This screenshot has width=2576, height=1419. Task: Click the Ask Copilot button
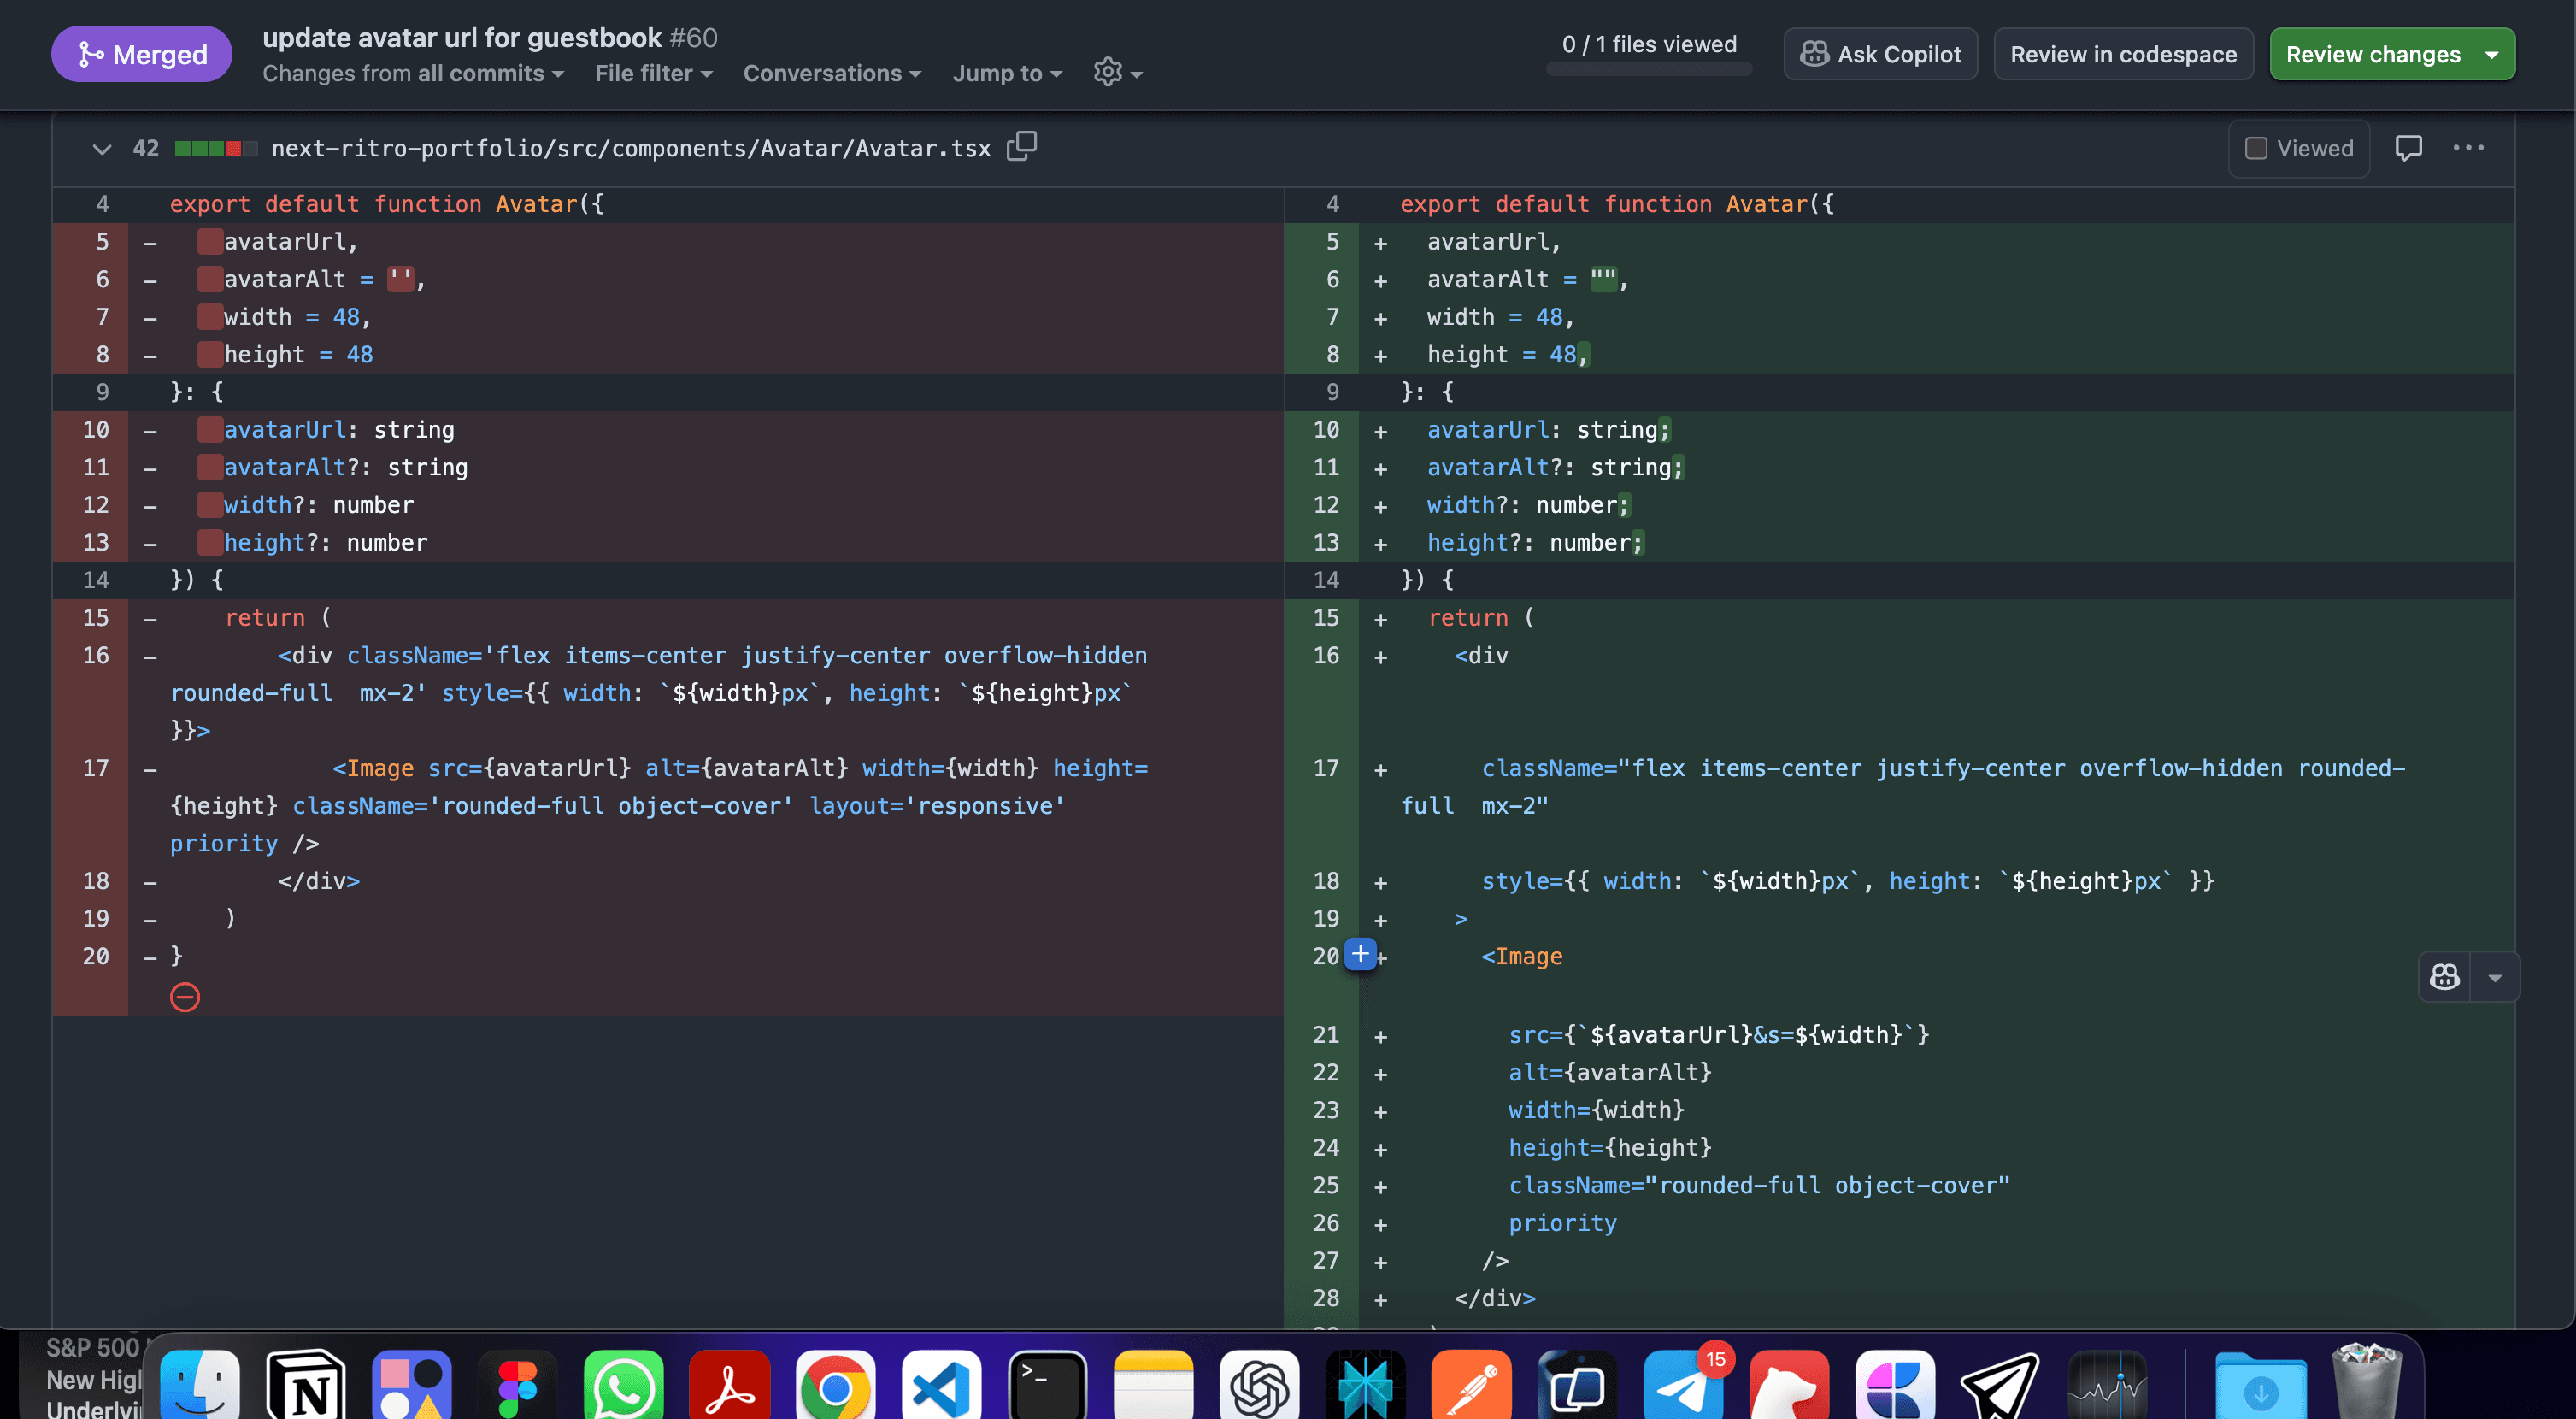1880,54
